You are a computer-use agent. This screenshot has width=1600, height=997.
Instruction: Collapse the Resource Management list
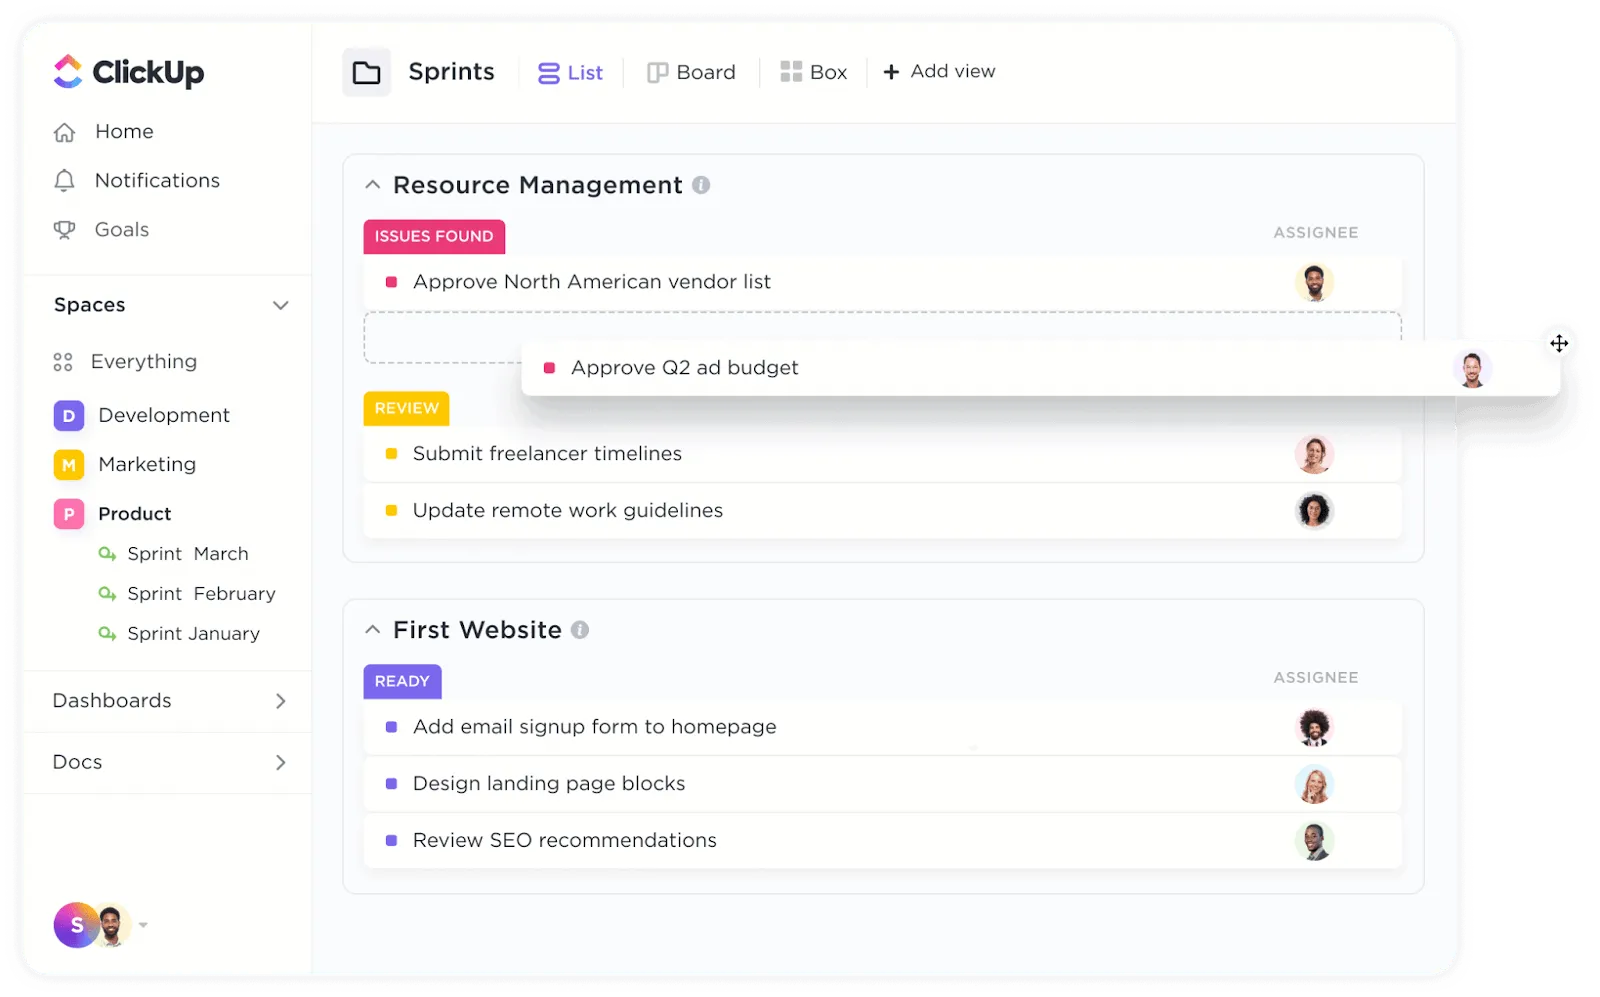[373, 185]
